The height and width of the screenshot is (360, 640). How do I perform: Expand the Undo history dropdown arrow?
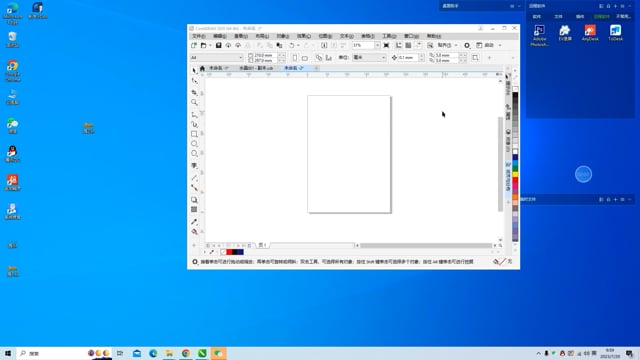pyautogui.click(x=298, y=45)
